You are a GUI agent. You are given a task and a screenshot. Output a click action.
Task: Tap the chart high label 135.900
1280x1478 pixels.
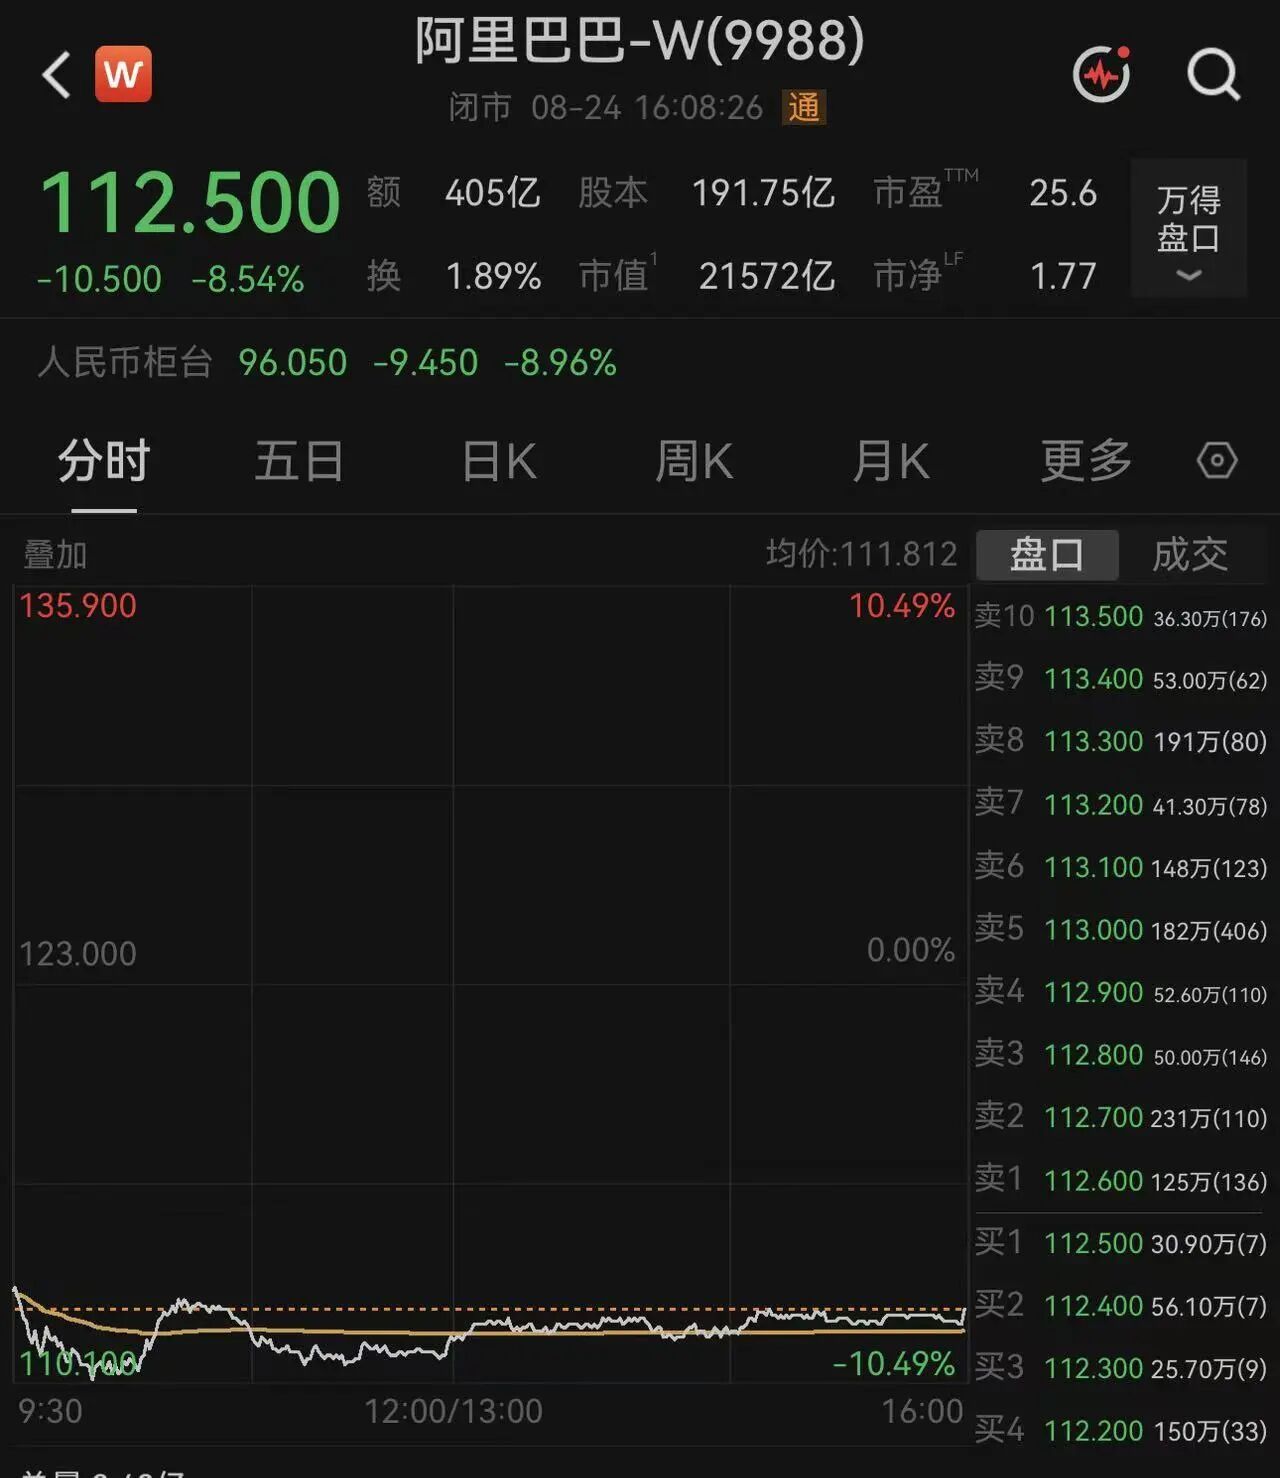(x=78, y=606)
